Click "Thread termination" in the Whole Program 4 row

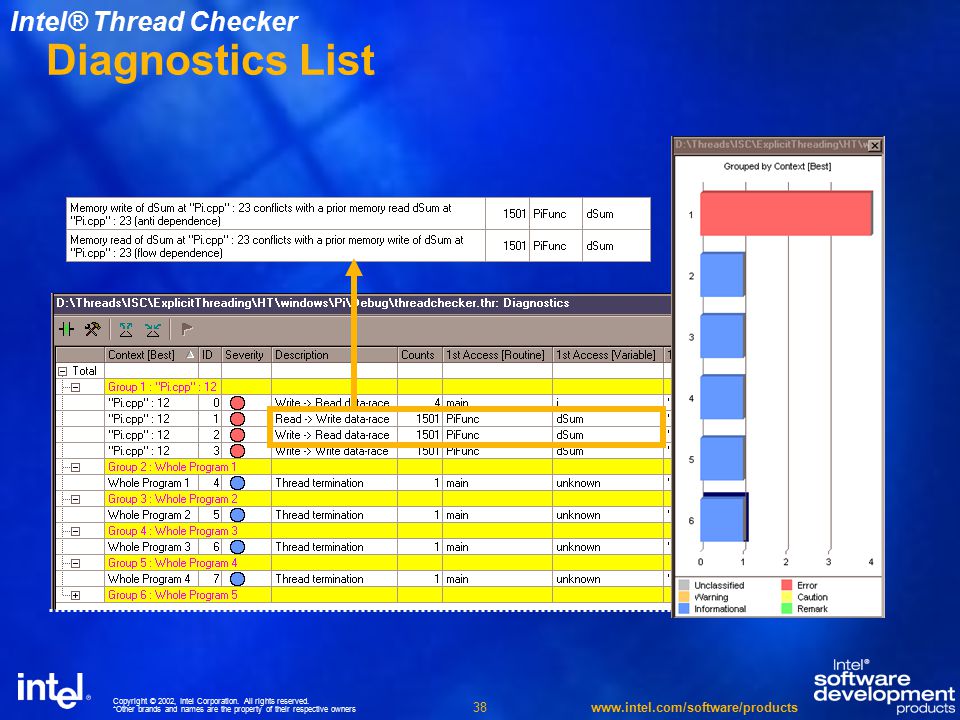click(319, 579)
